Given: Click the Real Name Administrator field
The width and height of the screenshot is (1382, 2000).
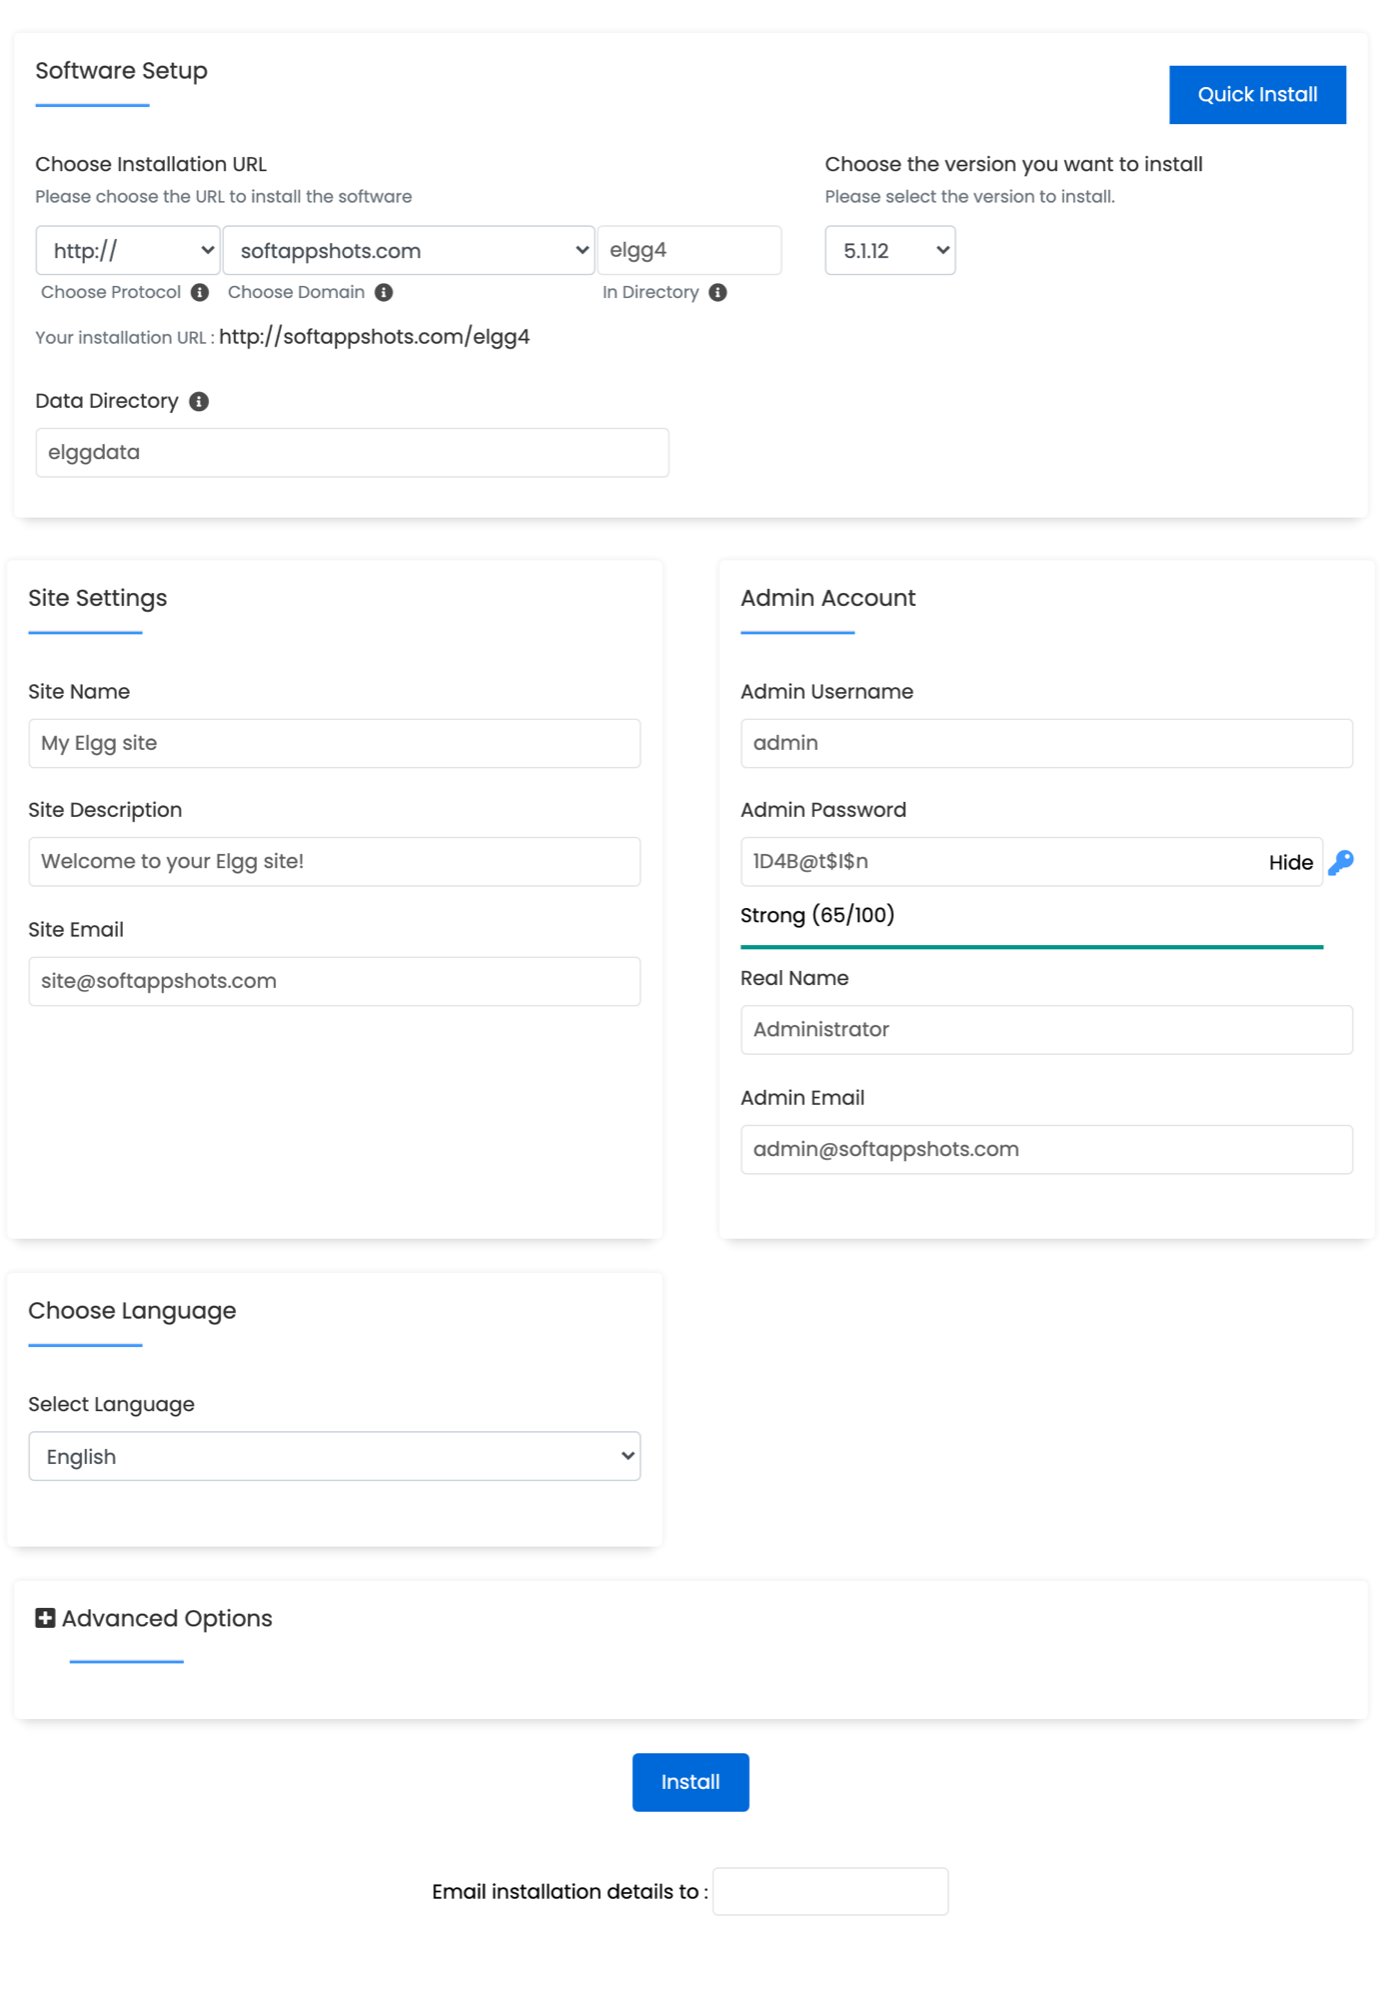Looking at the screenshot, I should [x=1046, y=1030].
